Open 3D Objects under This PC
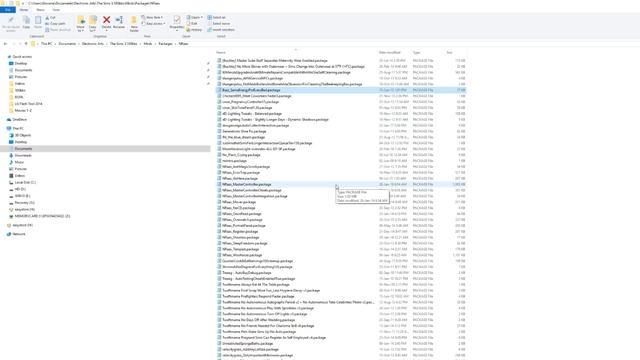This screenshot has height=360, width=640. pos(20,135)
